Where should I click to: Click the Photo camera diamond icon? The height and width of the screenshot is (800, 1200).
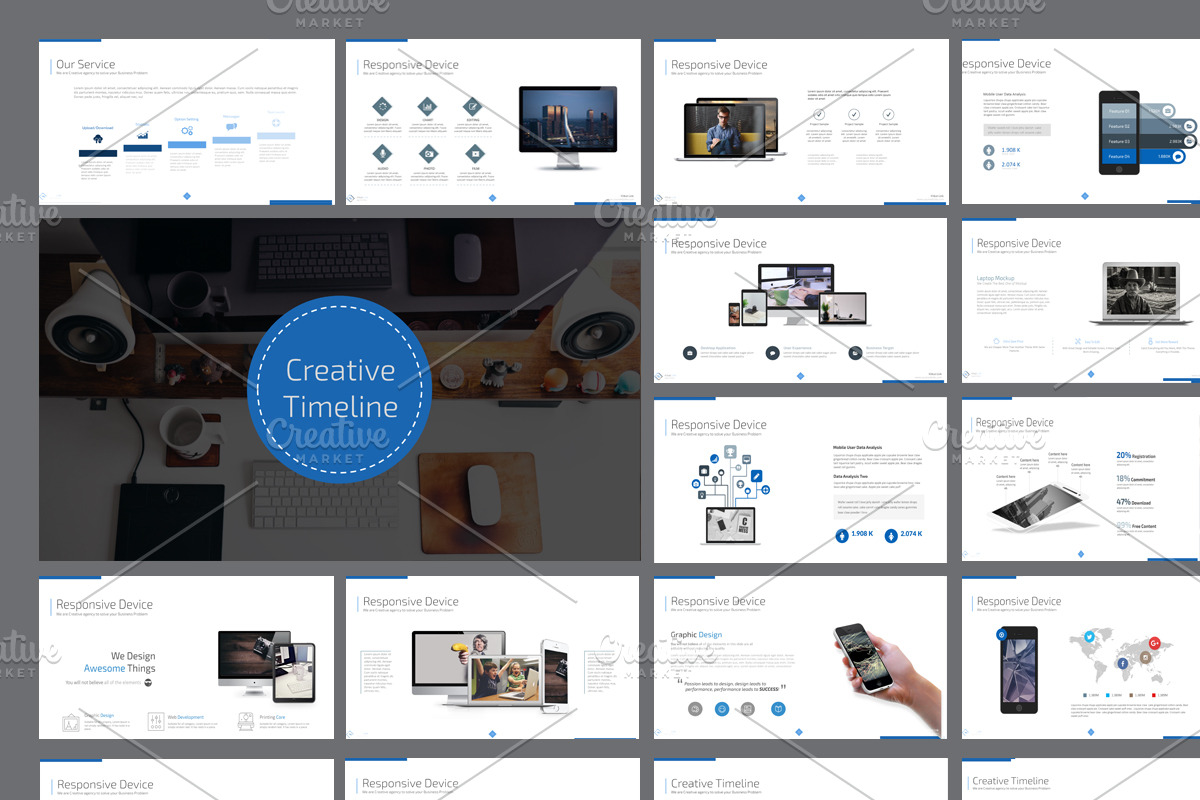click(427, 153)
